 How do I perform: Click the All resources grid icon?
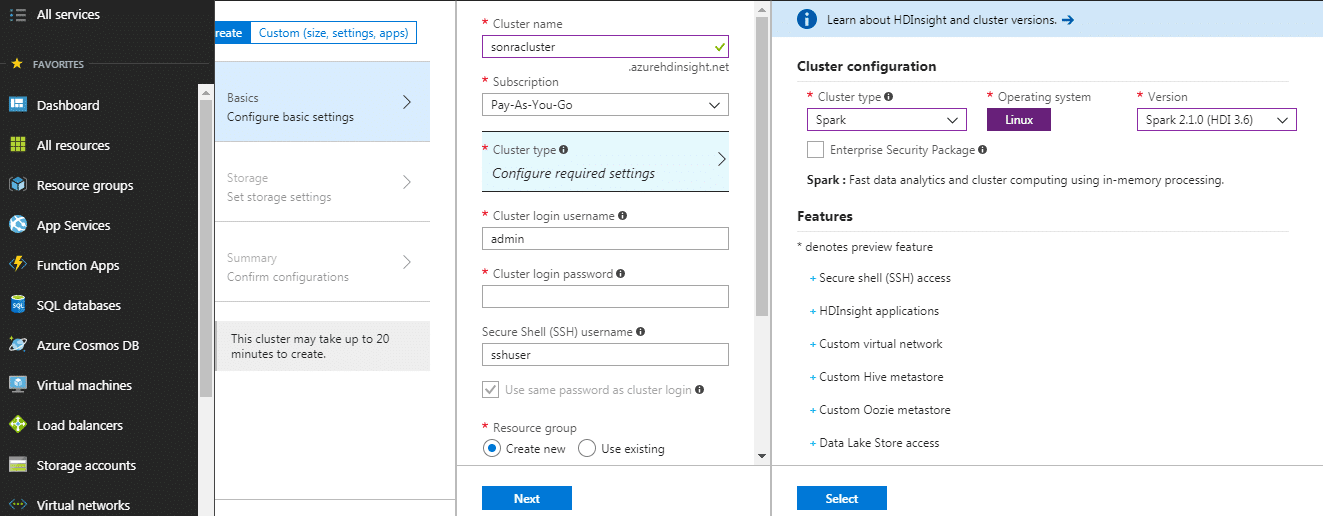(x=17, y=145)
